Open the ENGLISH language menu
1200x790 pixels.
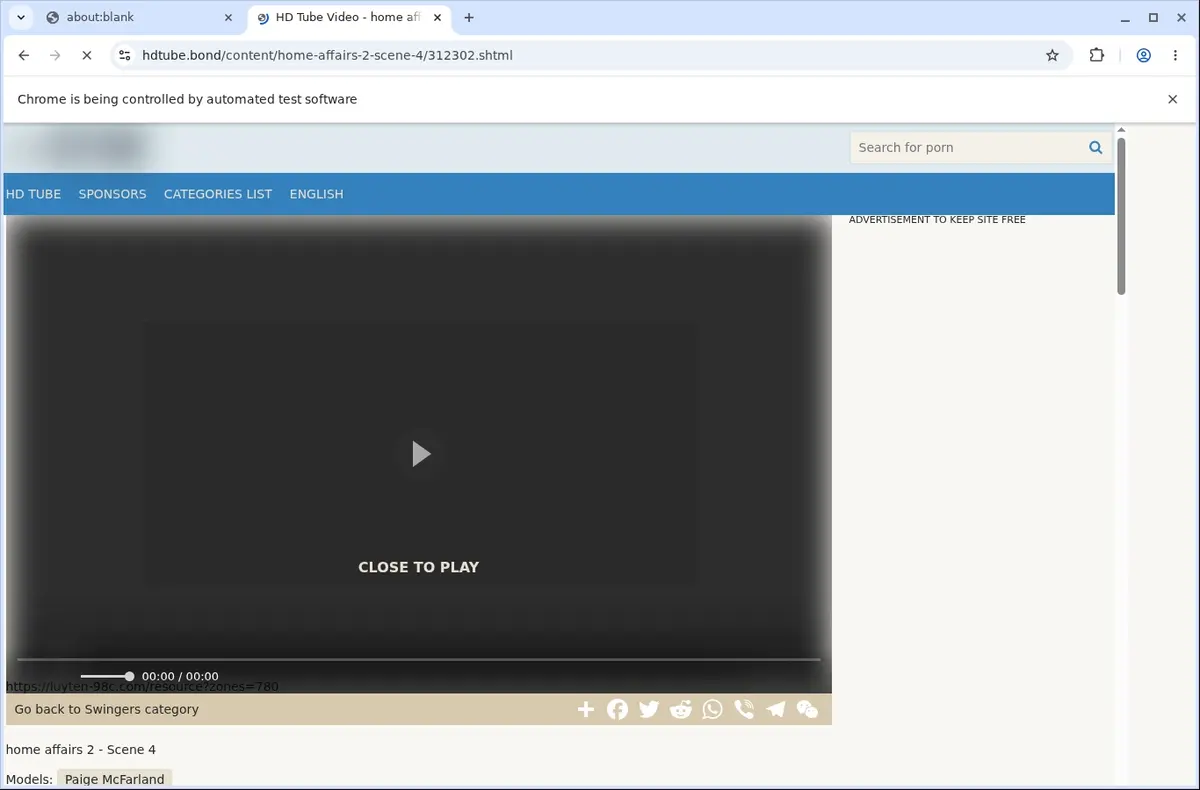pyautogui.click(x=316, y=194)
